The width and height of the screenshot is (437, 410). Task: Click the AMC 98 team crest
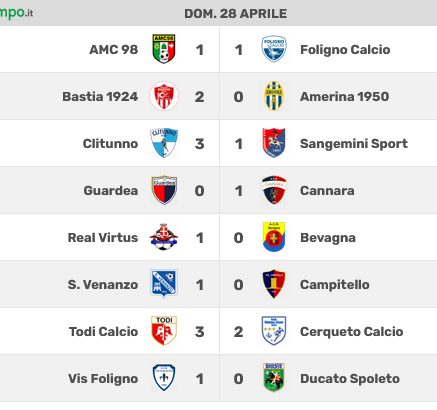(164, 49)
